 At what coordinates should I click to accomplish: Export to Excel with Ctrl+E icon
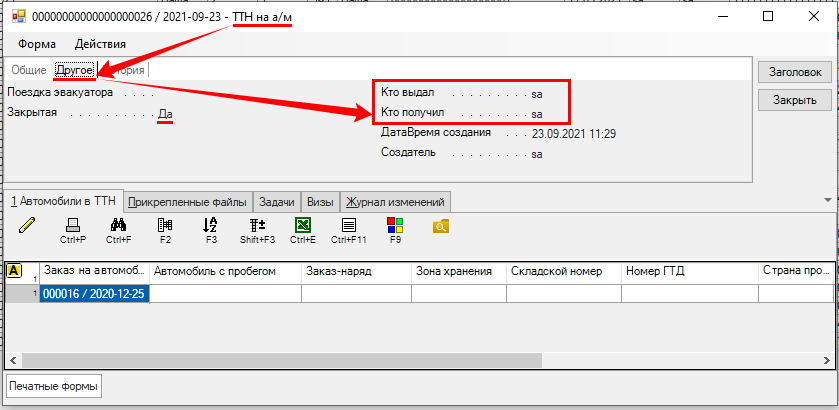pyautogui.click(x=302, y=226)
